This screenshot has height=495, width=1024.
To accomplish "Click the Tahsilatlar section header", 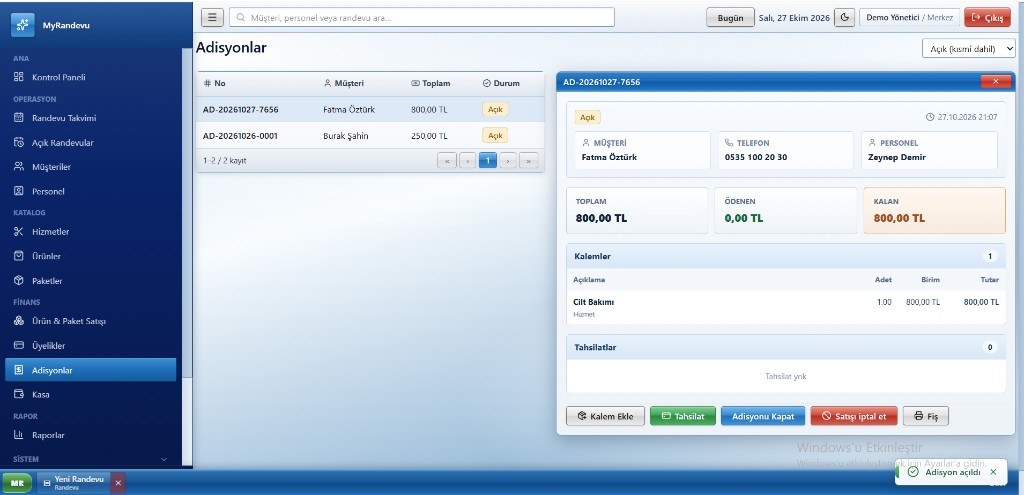I will 786,347.
